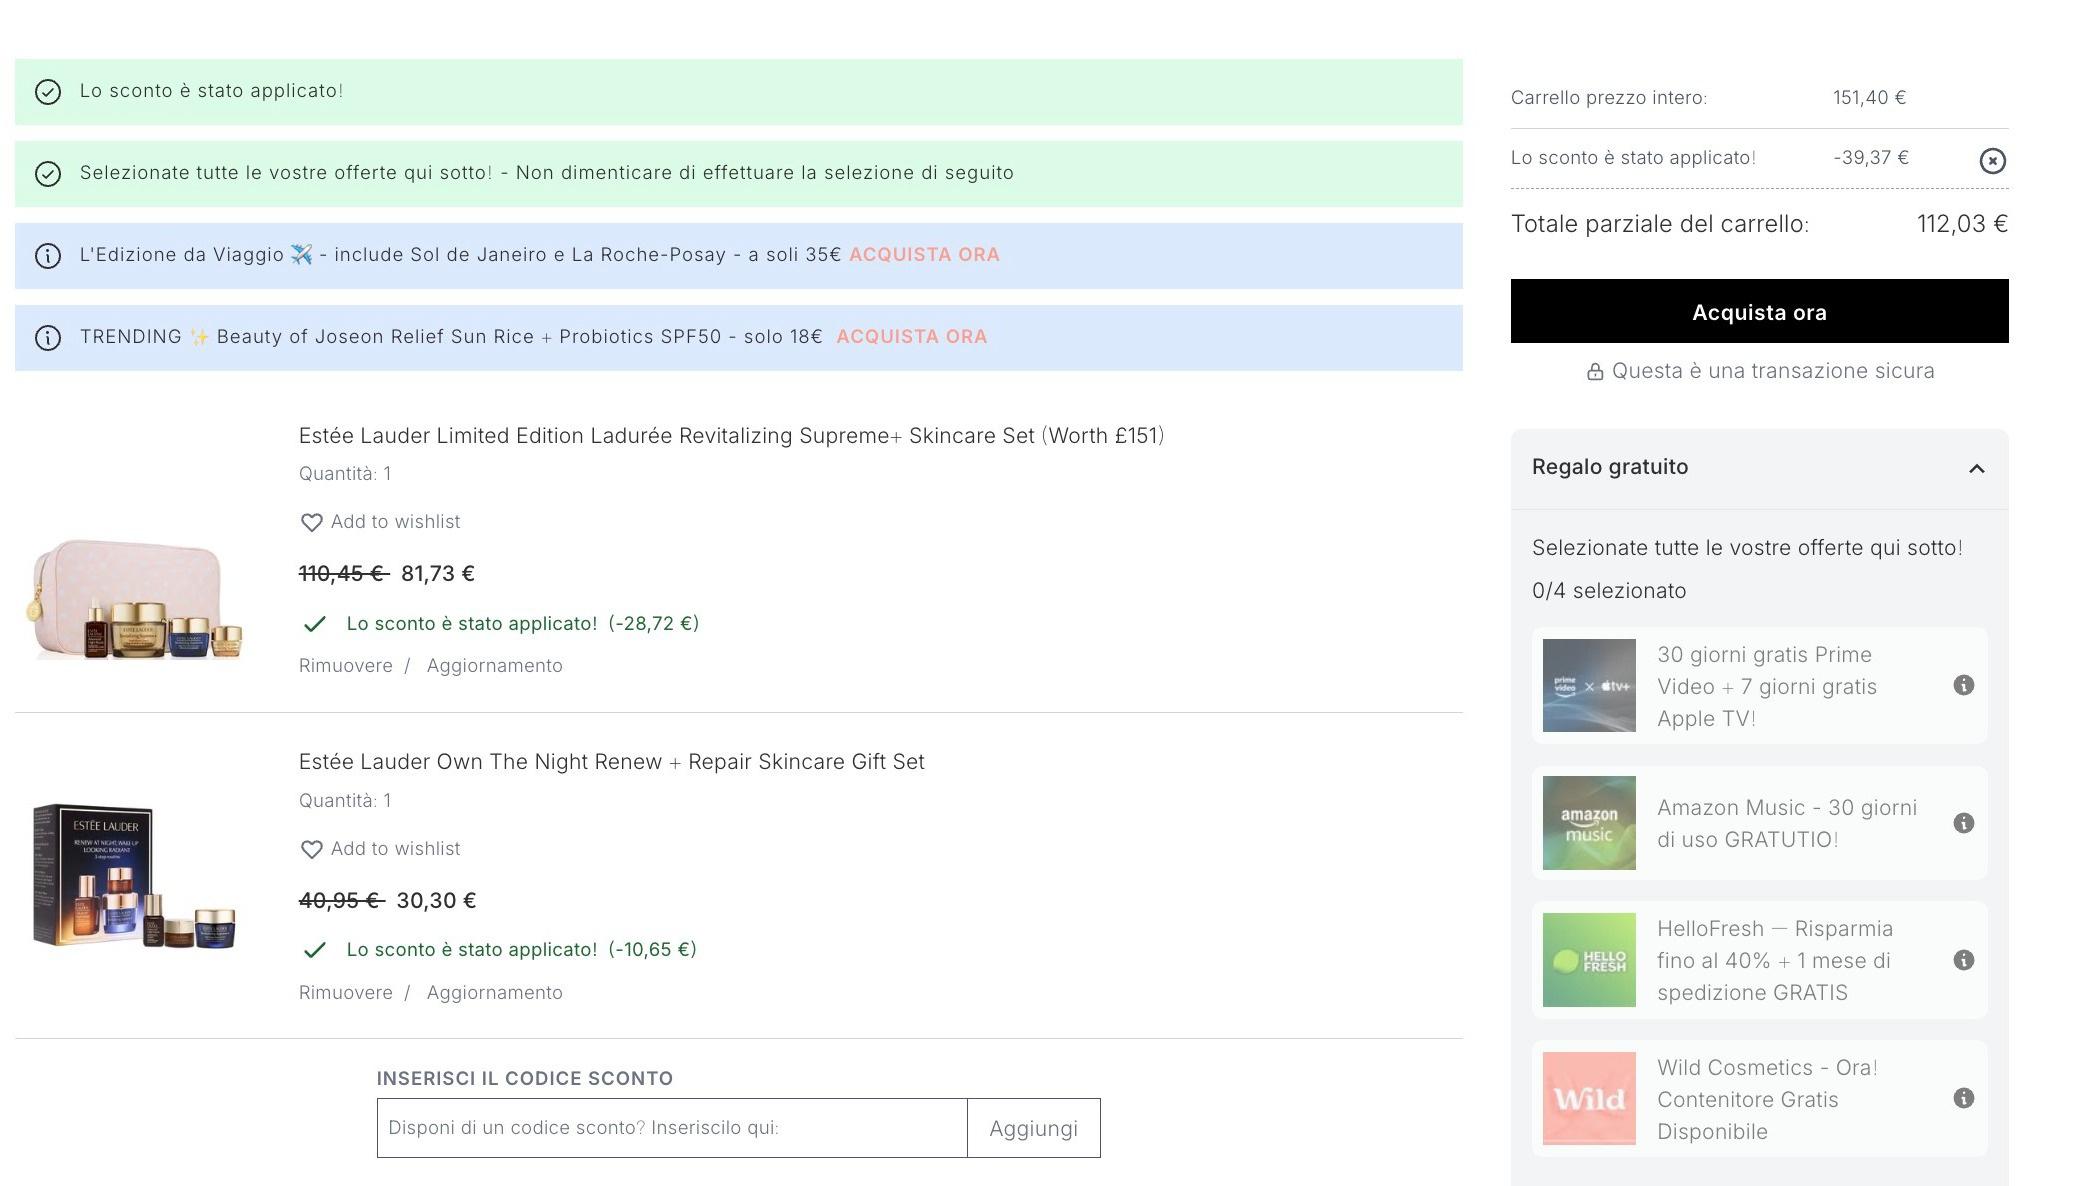
Task: Click the 'INSERISCI IL CODICE SCONTO' heading
Action: [x=524, y=1079]
